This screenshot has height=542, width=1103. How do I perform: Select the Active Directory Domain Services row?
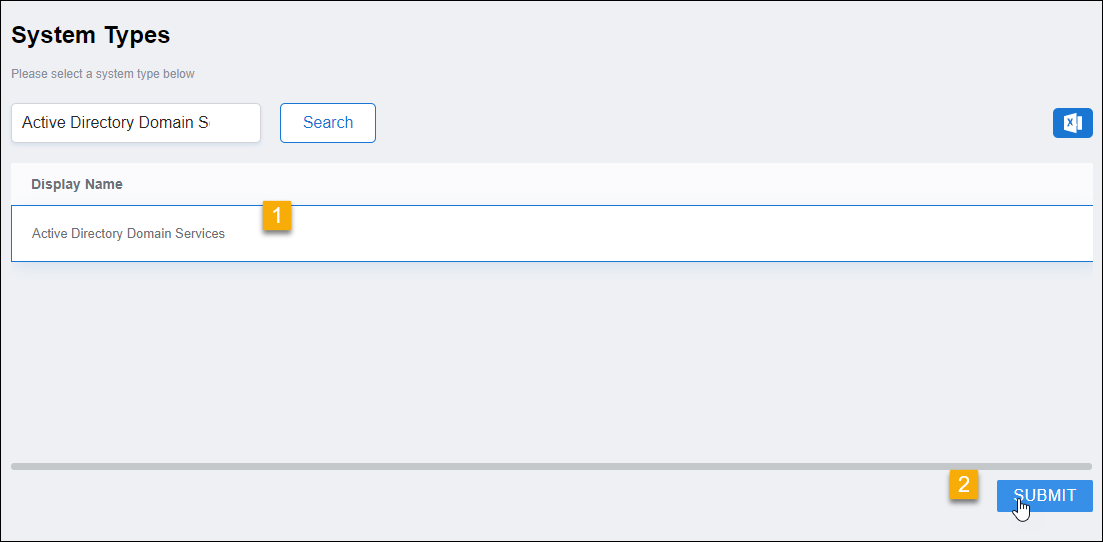550,234
